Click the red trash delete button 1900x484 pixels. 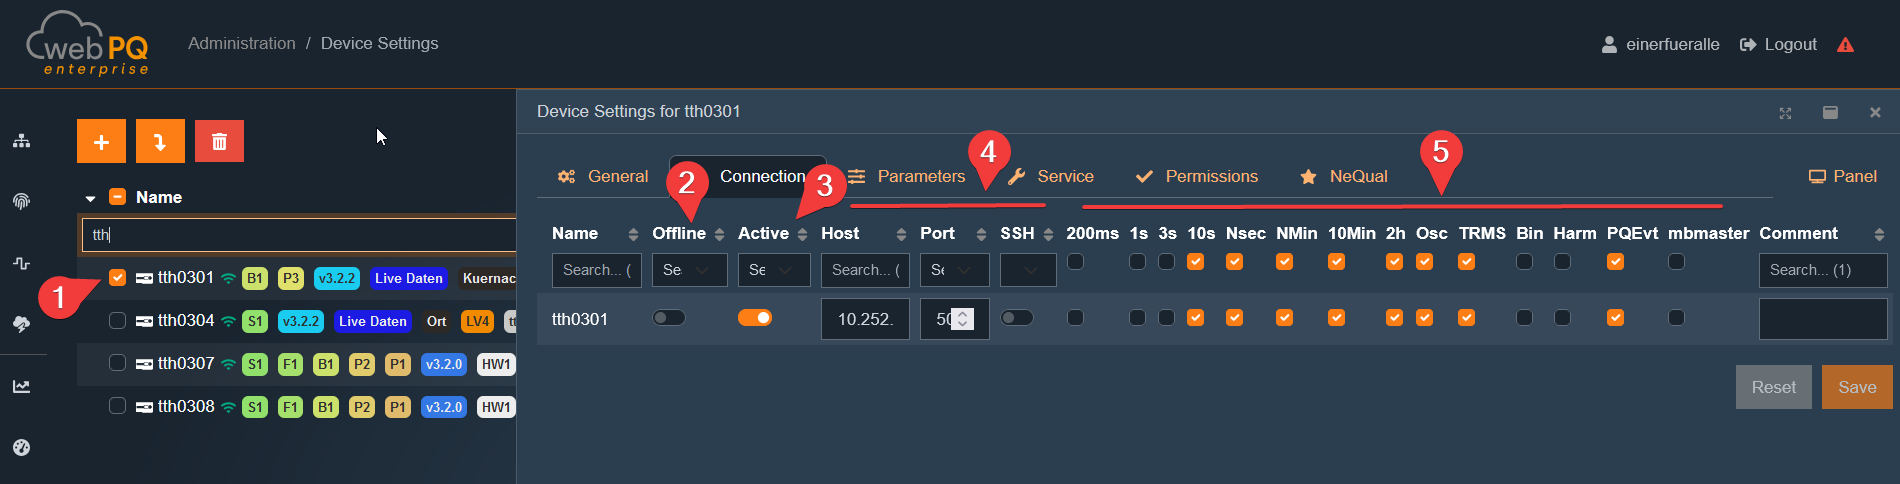click(219, 141)
